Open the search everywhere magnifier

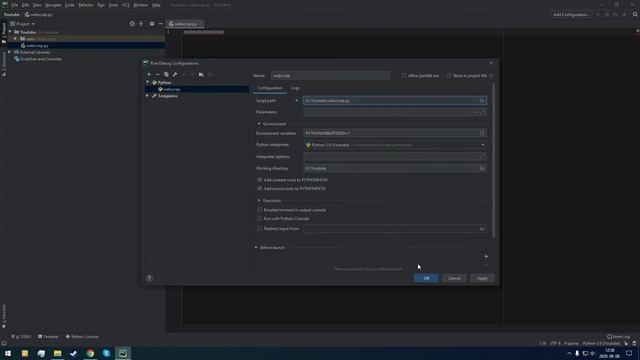coord(635,14)
